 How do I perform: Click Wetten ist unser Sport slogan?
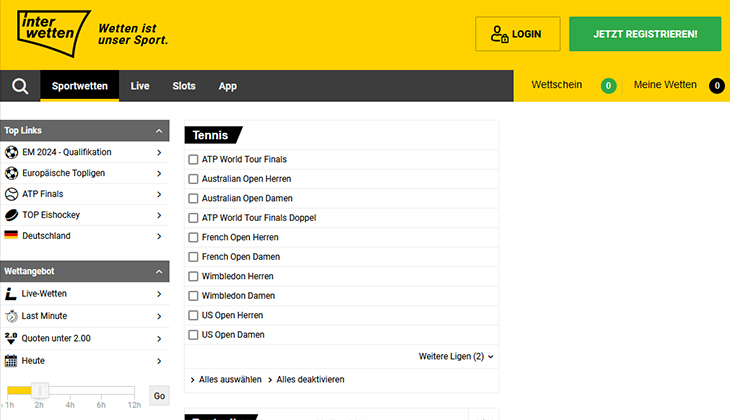(x=133, y=34)
